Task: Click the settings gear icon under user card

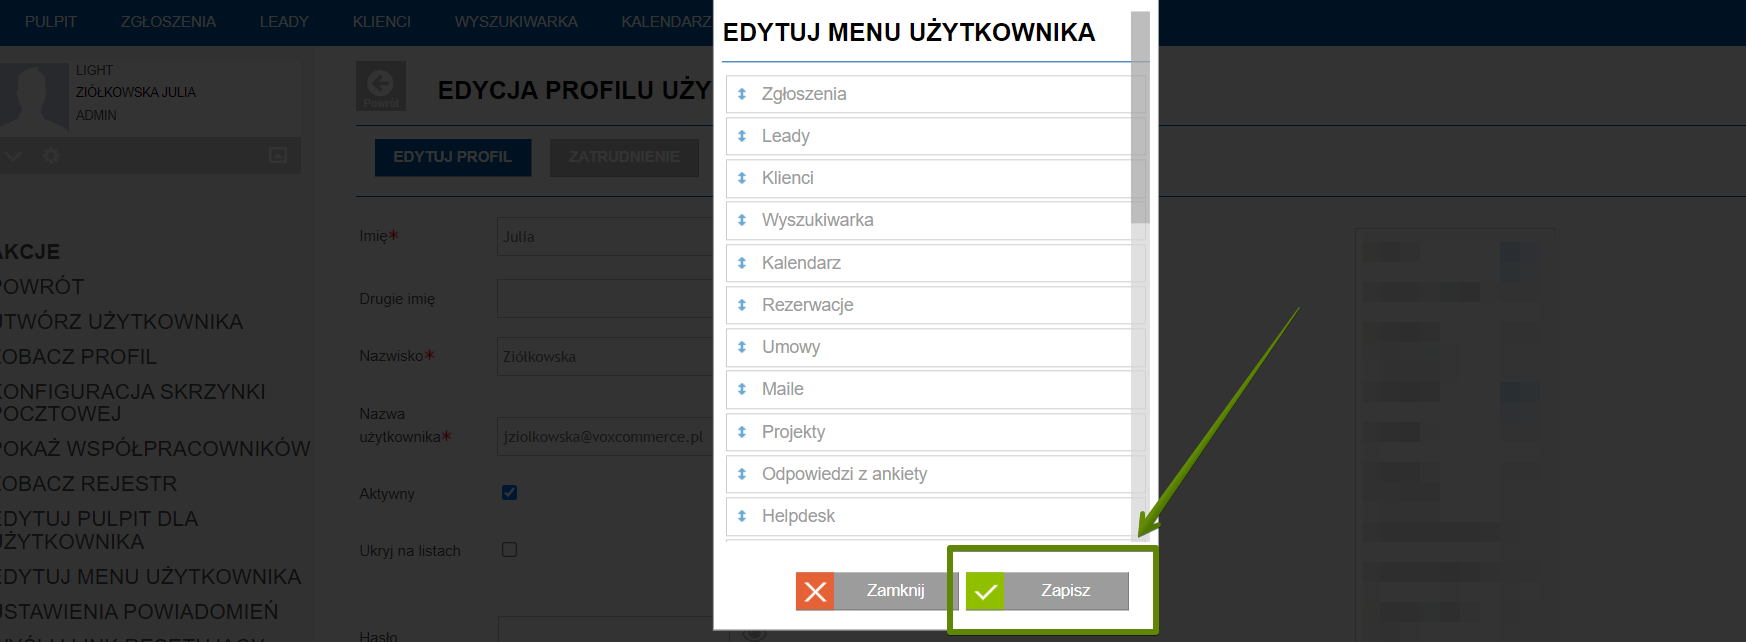Action: [x=51, y=155]
